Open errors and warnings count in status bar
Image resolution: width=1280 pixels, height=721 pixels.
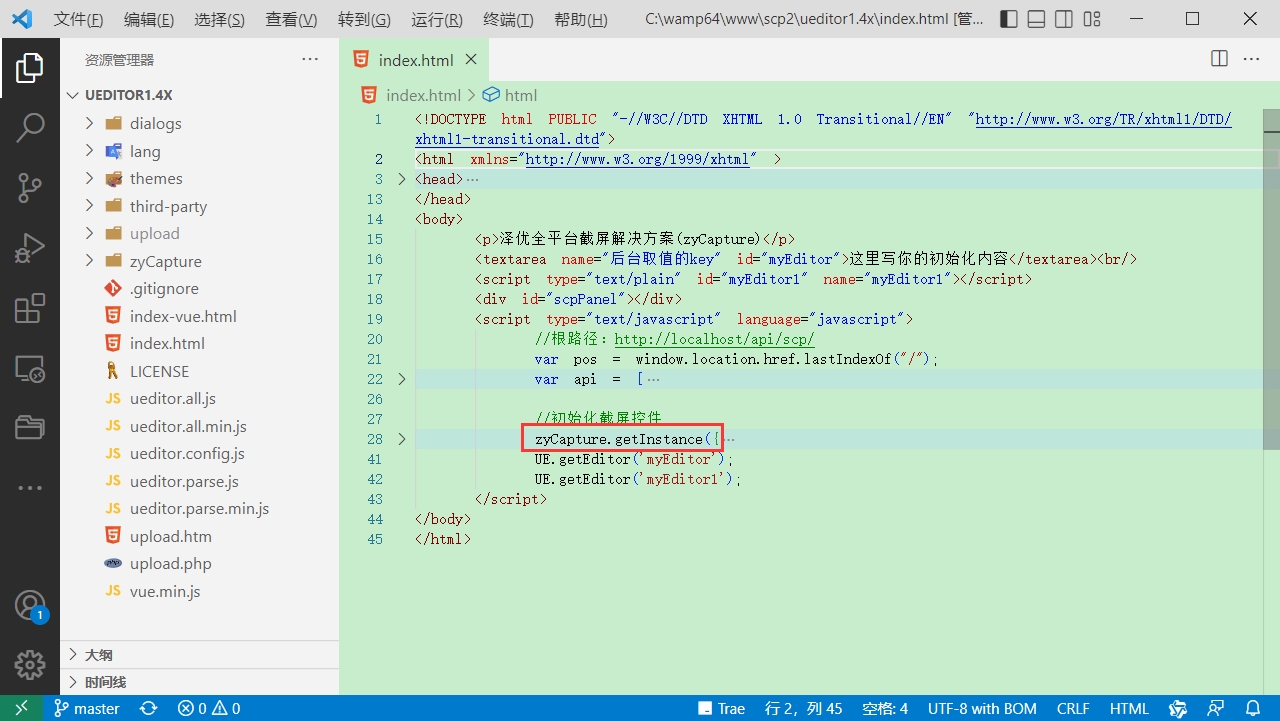[208, 708]
